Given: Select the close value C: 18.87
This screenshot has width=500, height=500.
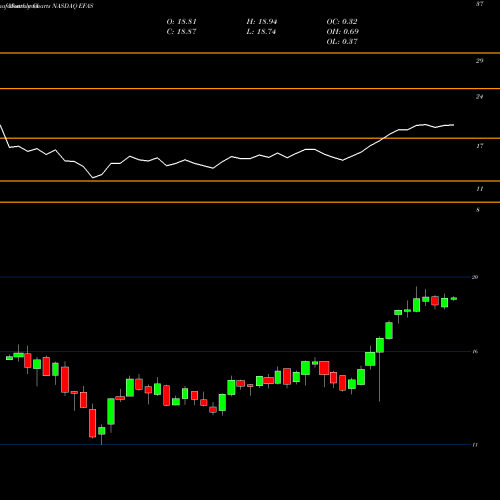Looking at the screenshot, I should (x=182, y=32).
